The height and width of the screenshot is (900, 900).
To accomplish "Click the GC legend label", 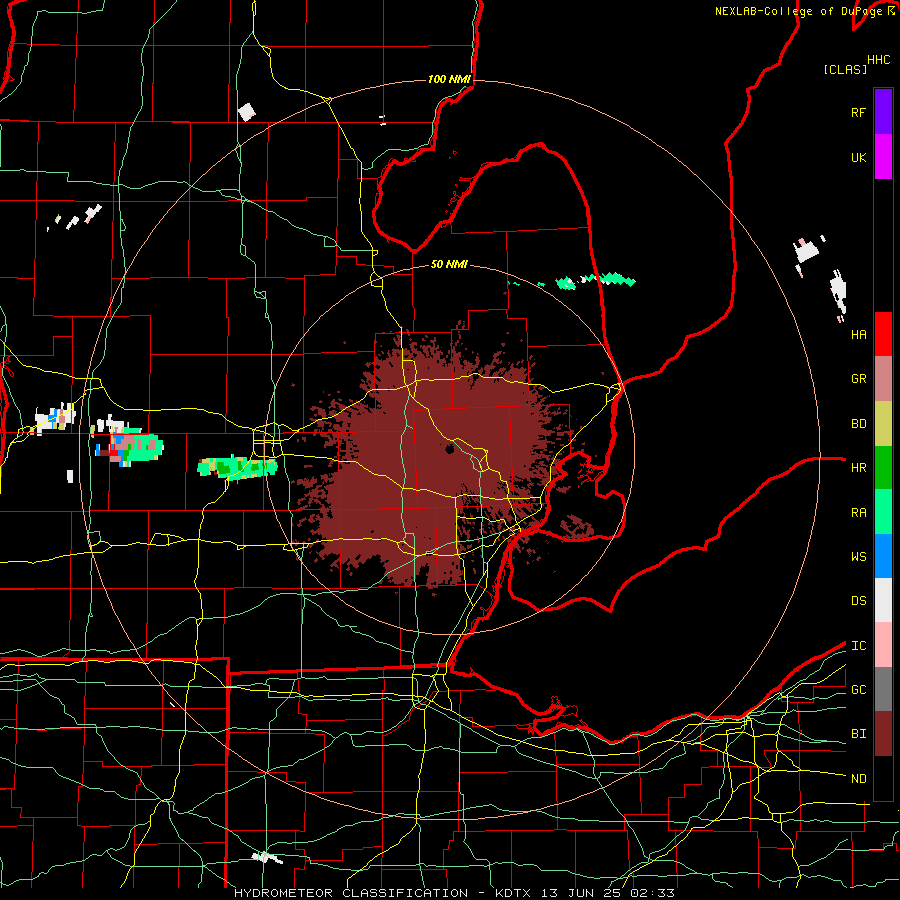I will click(858, 689).
